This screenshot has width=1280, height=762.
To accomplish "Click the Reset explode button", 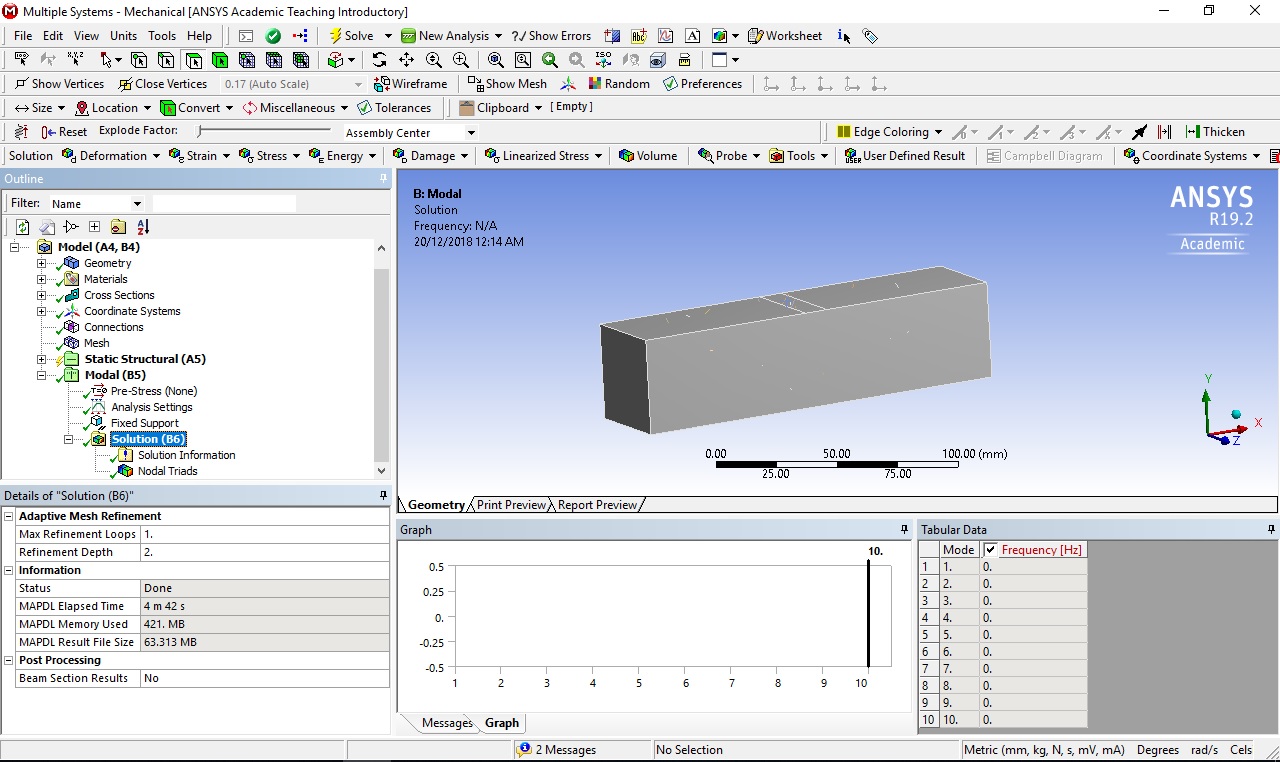I will tap(64, 132).
